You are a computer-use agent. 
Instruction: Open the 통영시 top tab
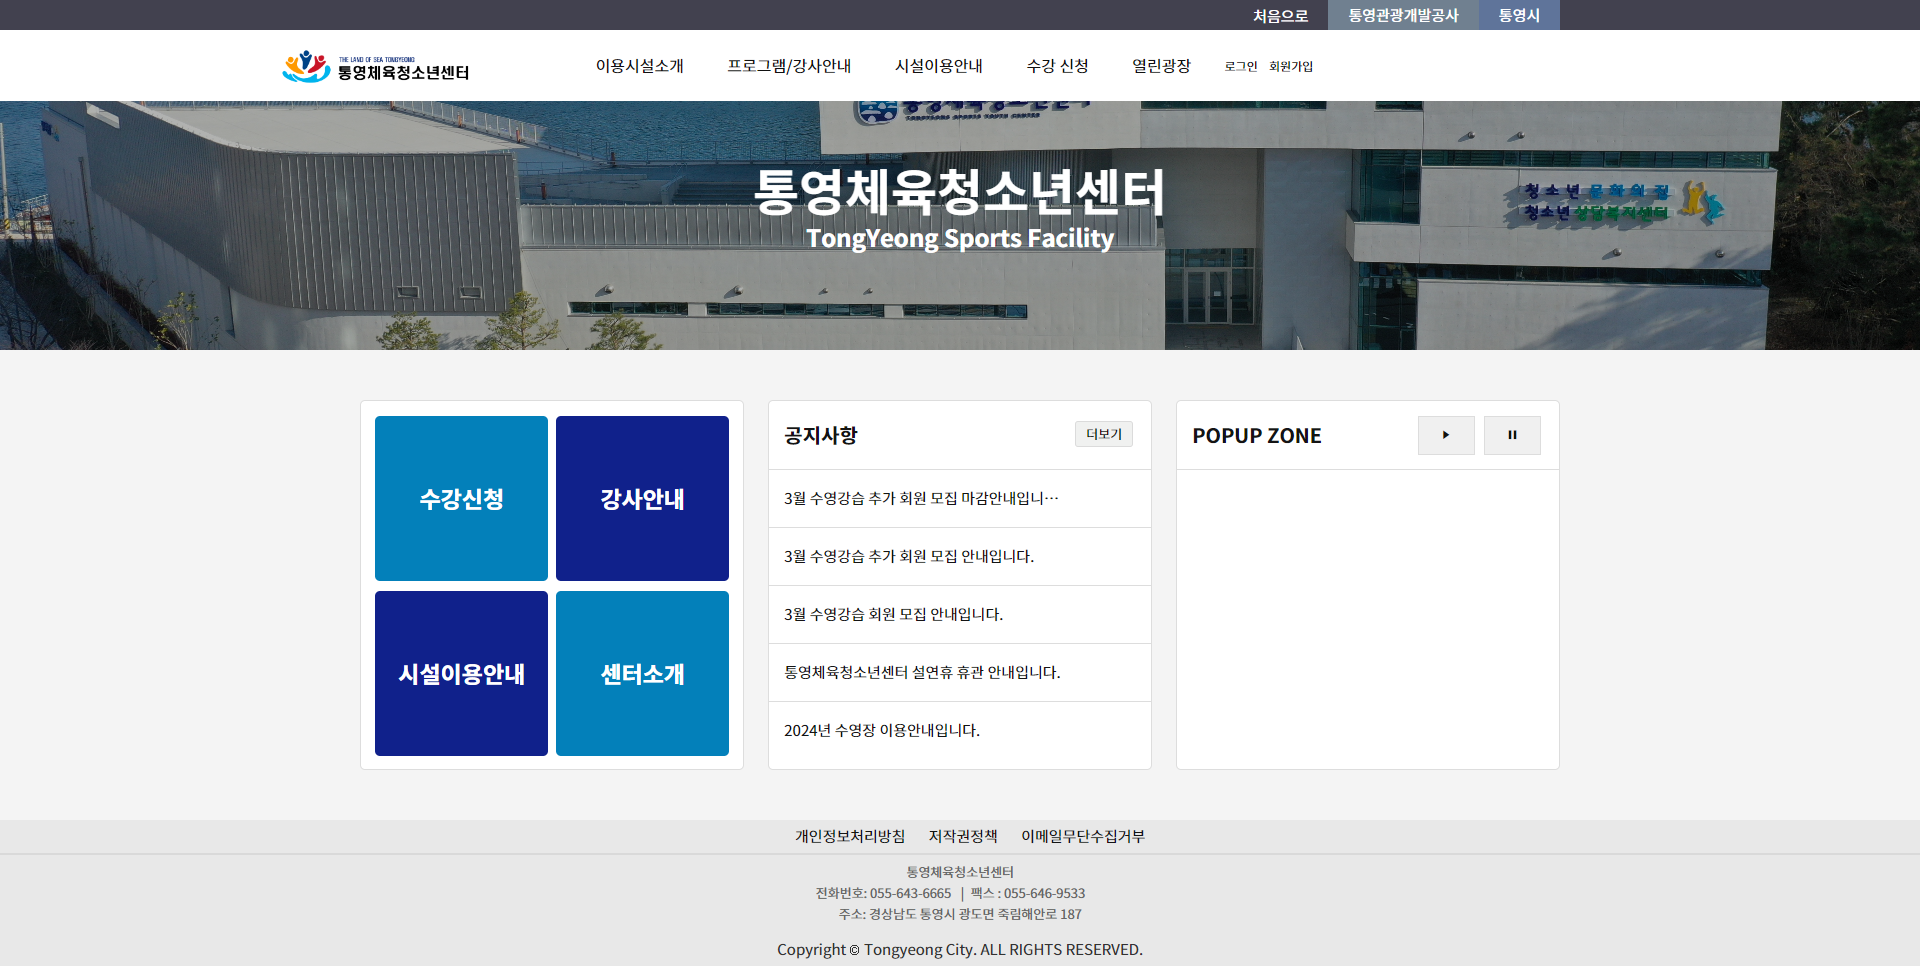click(1518, 15)
